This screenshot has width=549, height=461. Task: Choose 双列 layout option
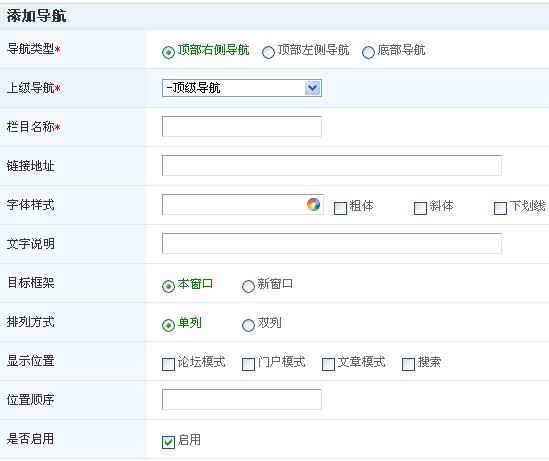(248, 325)
